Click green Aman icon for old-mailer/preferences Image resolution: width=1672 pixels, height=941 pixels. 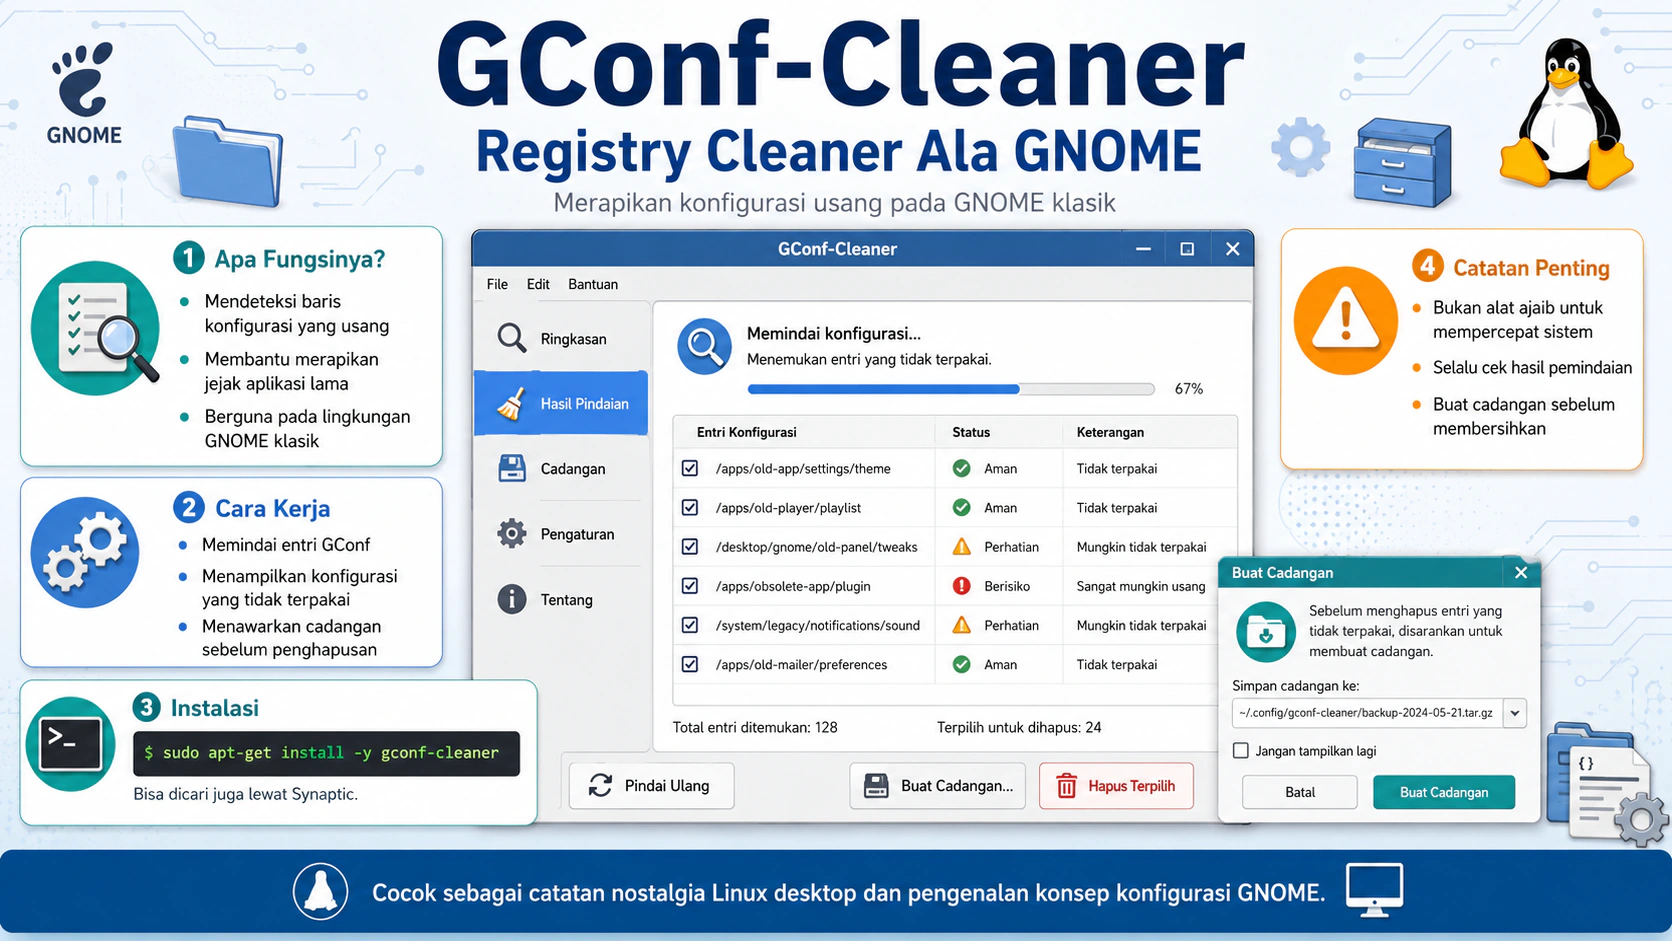pos(961,664)
